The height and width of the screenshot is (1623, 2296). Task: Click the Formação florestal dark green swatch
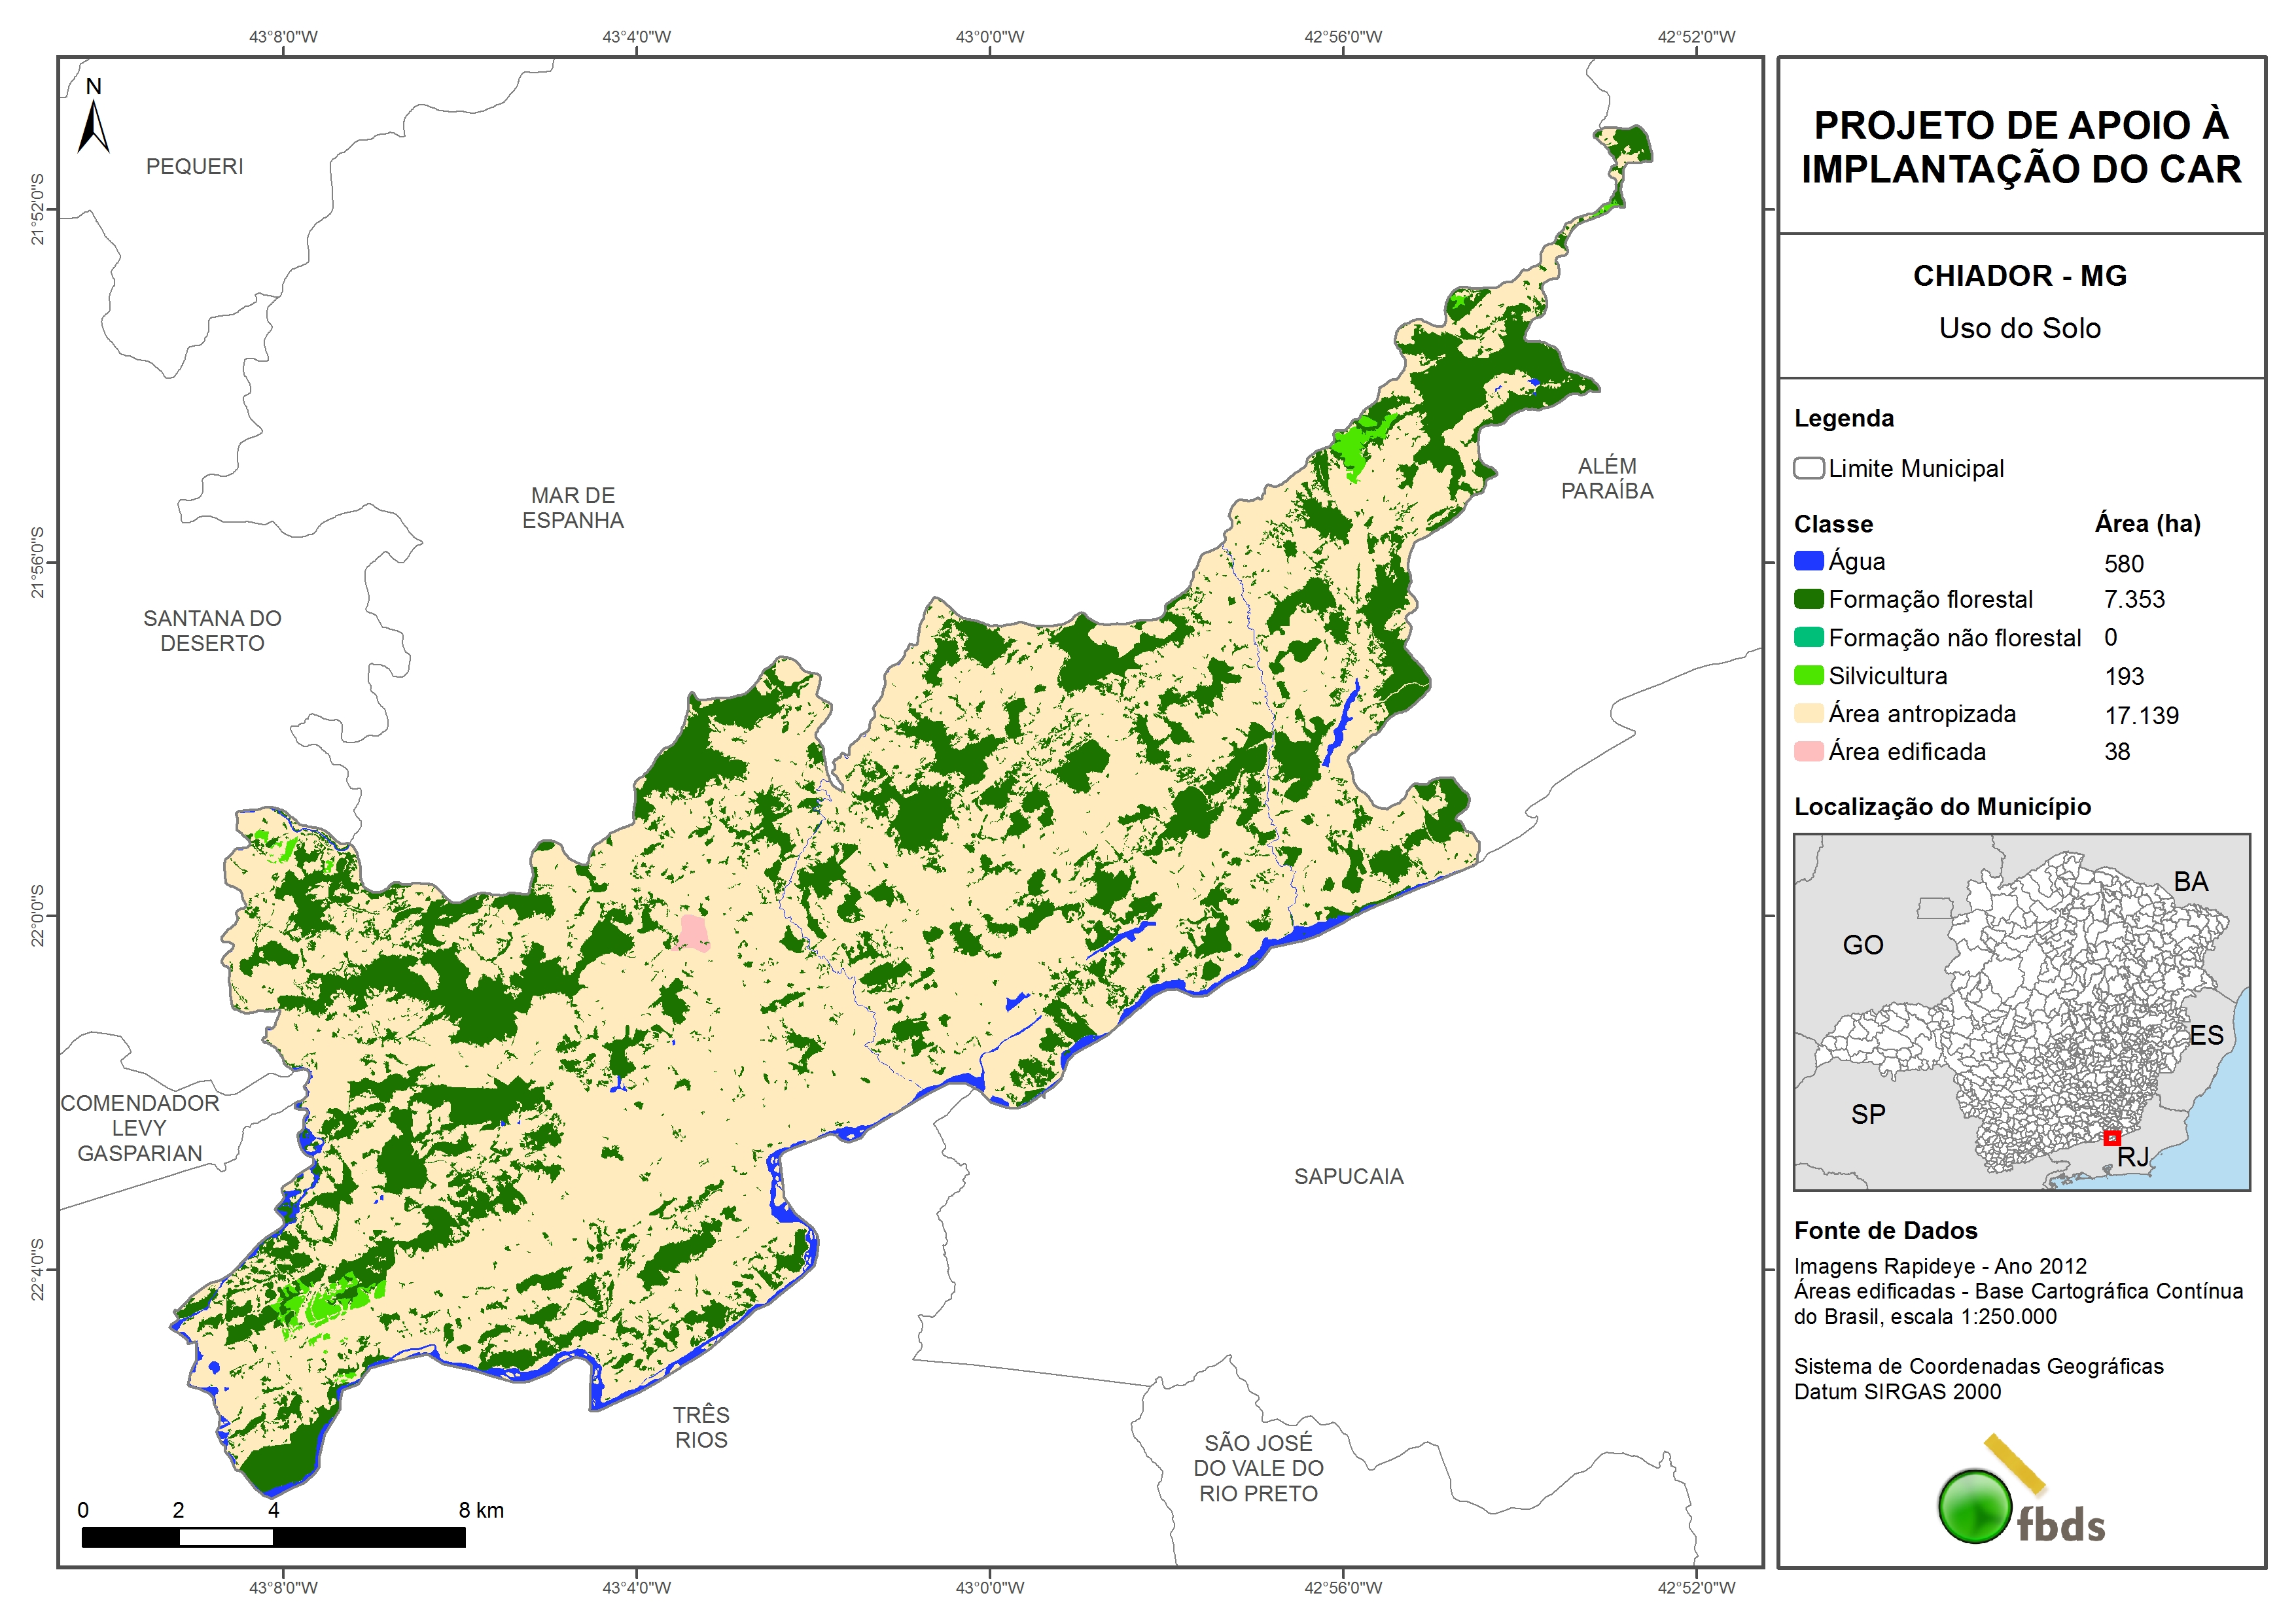(x=1808, y=599)
